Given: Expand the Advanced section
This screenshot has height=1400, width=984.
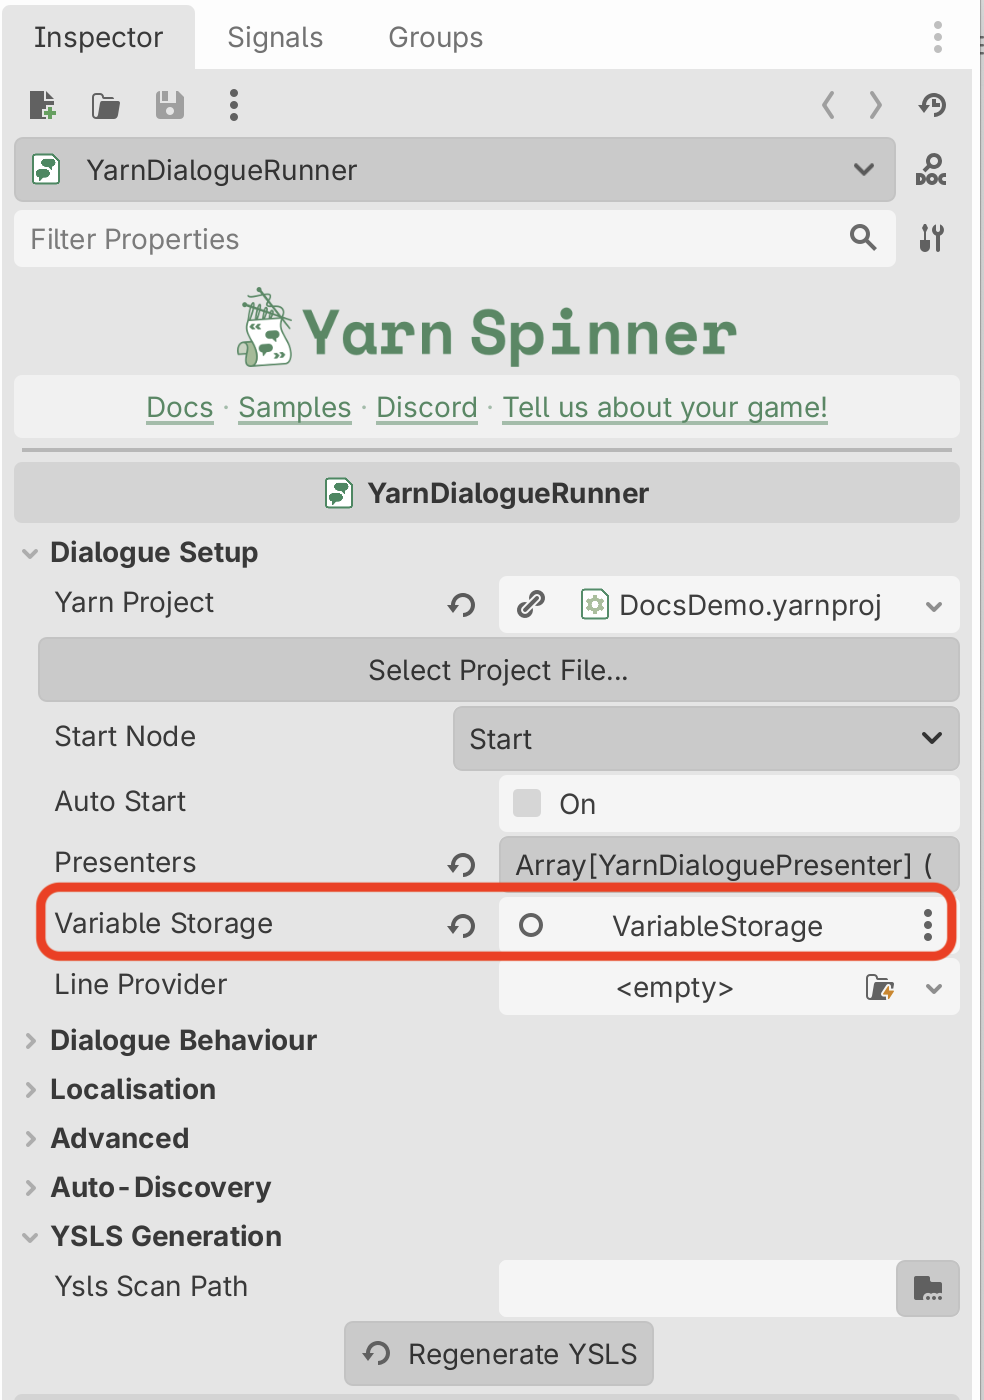Looking at the screenshot, I should [119, 1138].
